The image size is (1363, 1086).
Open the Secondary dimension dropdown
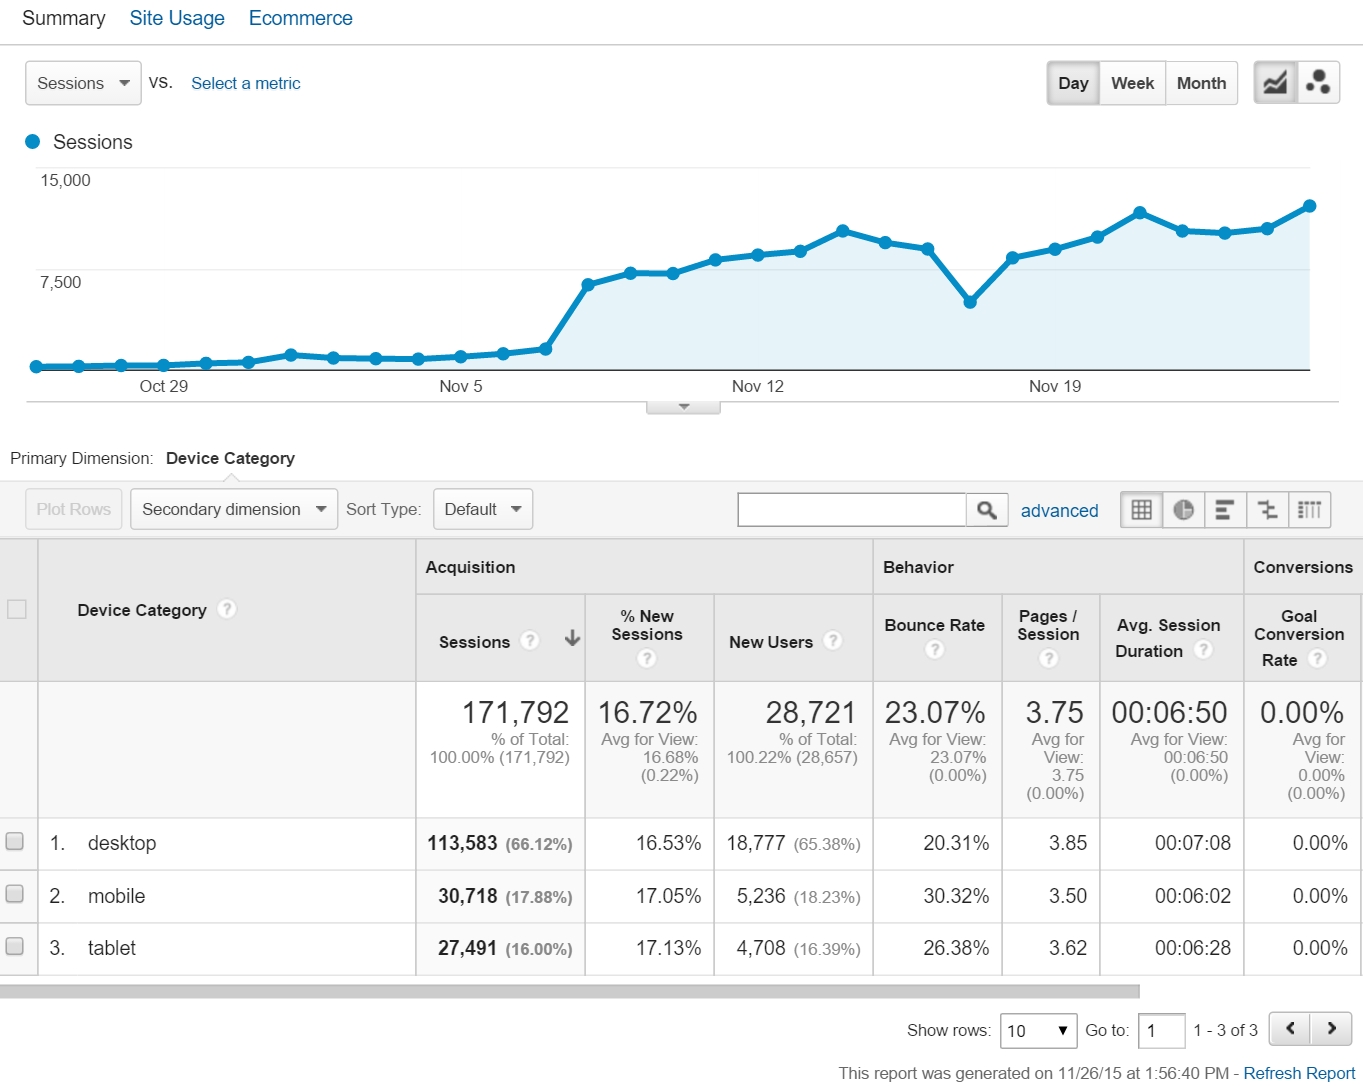[x=234, y=509]
